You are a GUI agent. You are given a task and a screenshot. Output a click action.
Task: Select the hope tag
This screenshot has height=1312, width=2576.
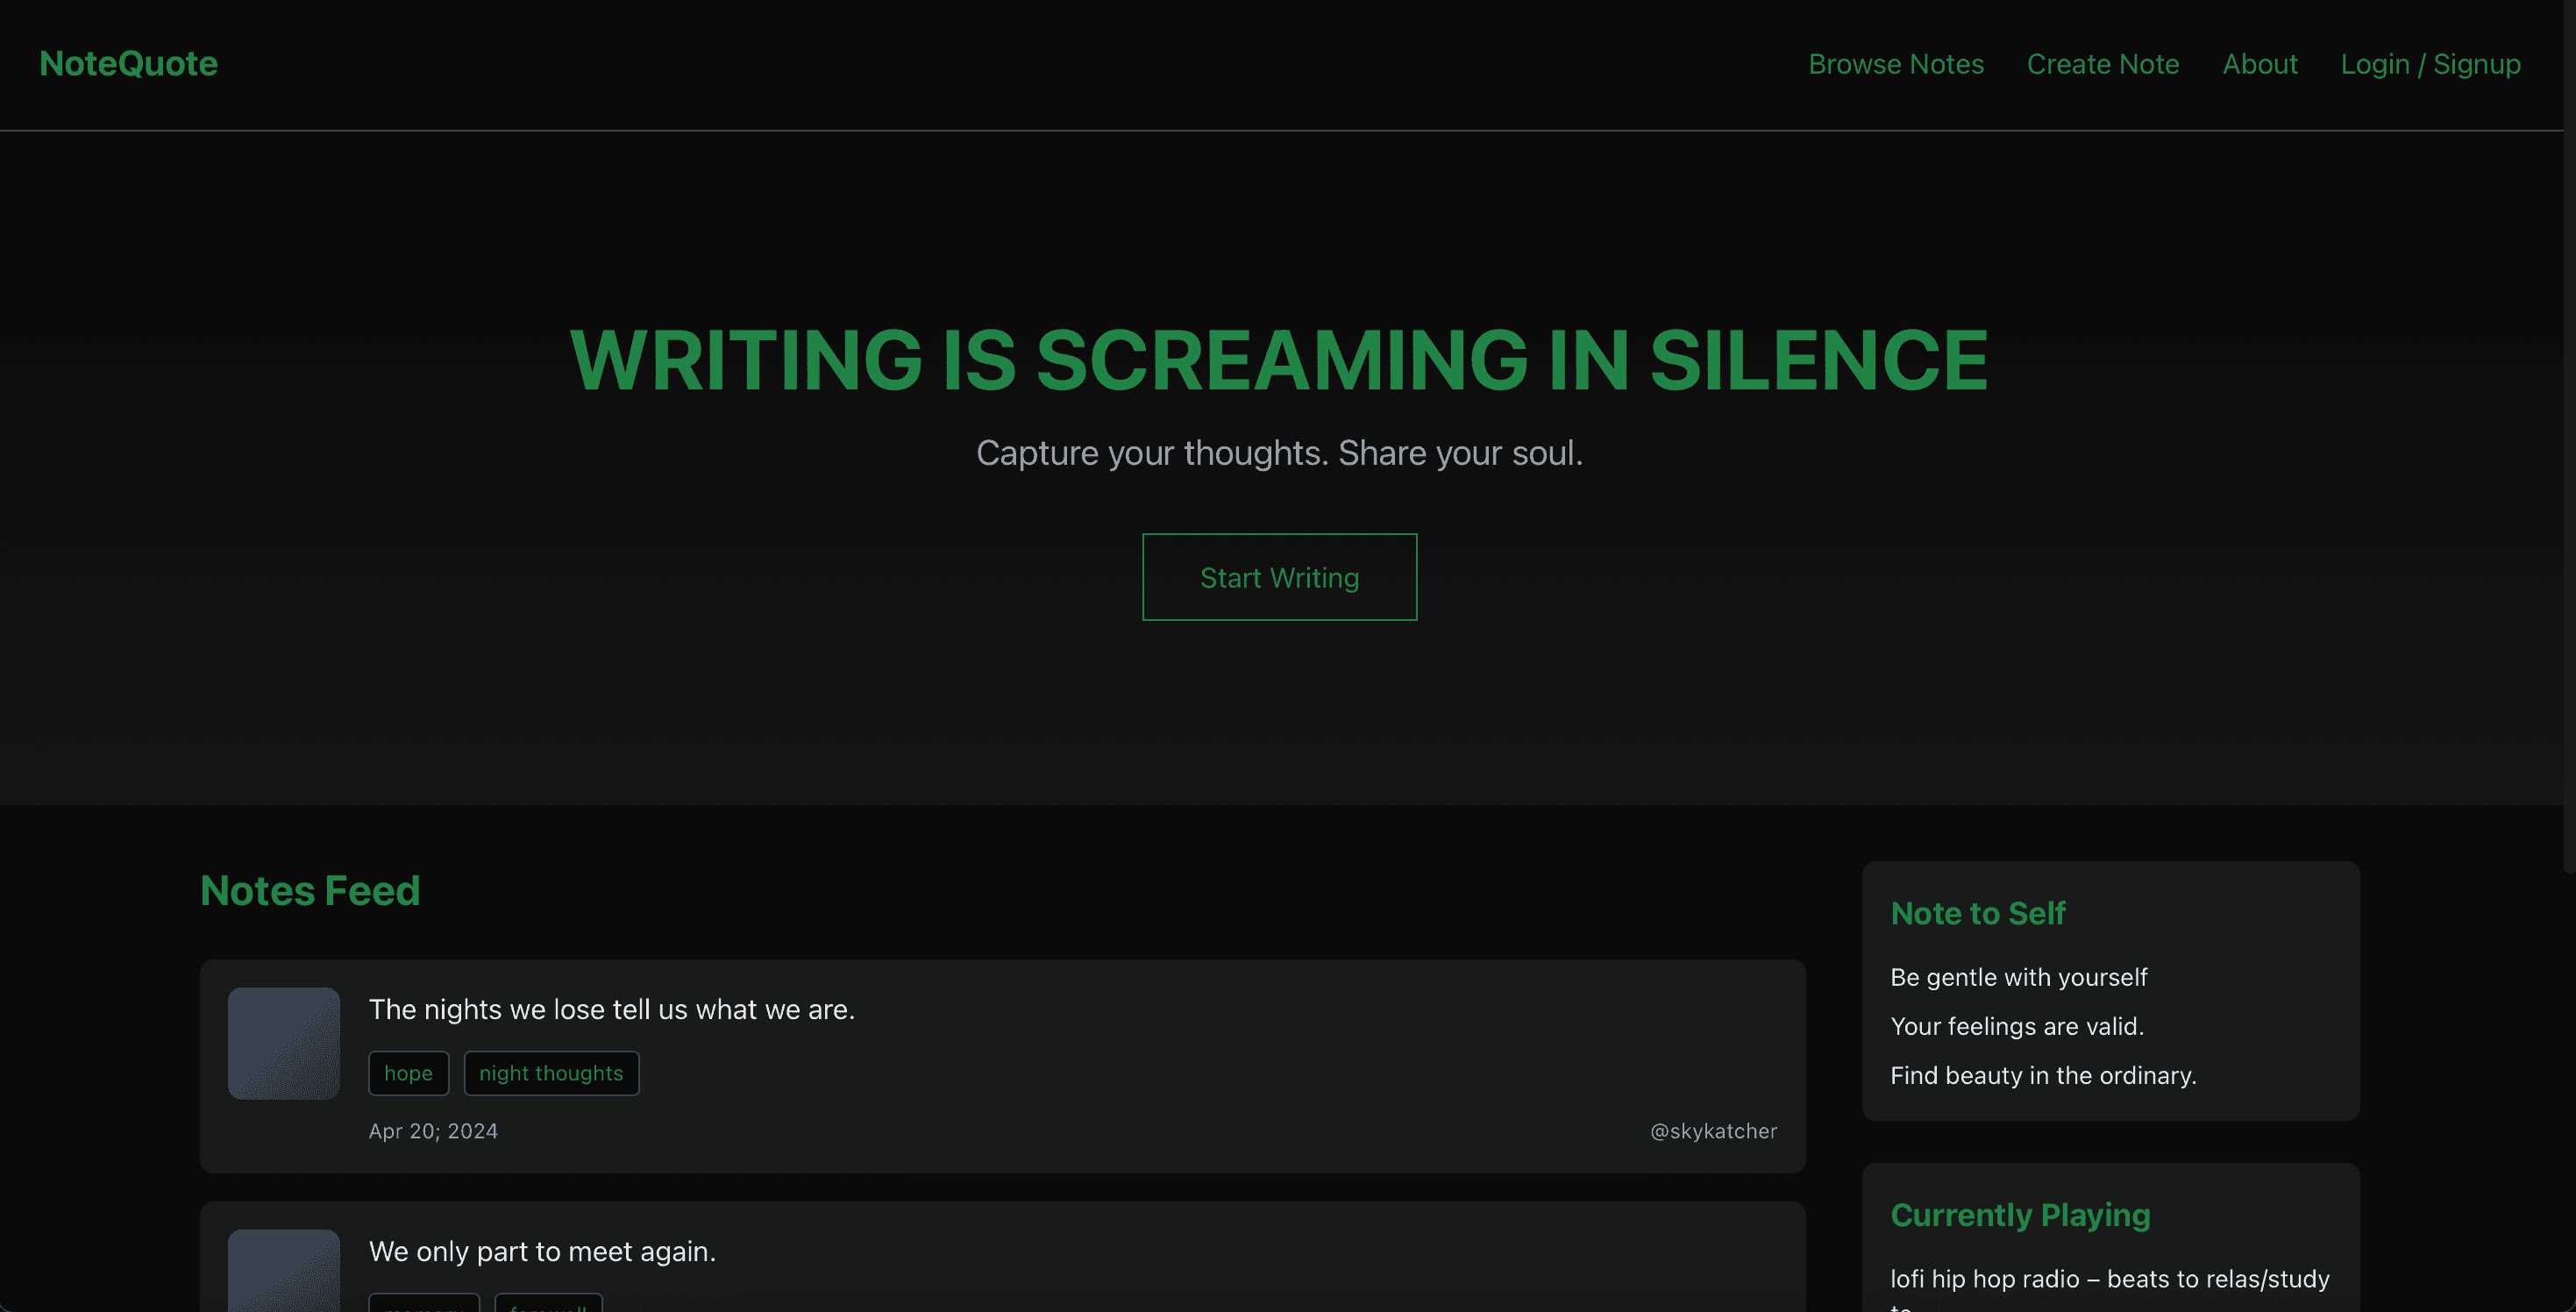[x=408, y=1073]
